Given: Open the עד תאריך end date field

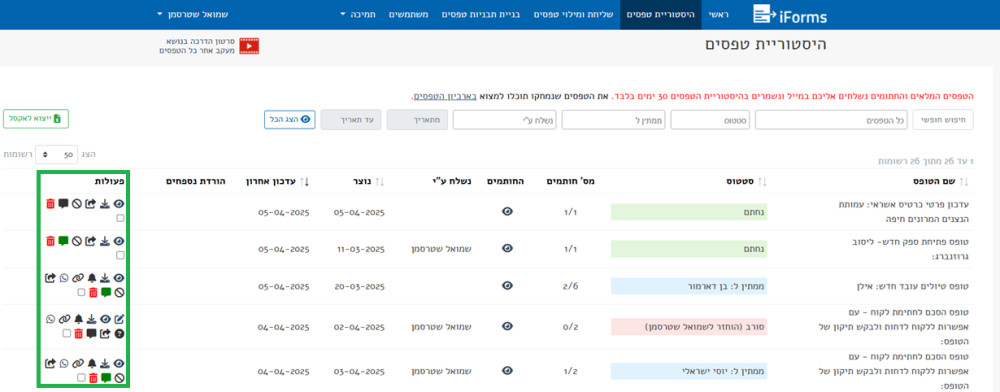Looking at the screenshot, I should coord(351,120).
